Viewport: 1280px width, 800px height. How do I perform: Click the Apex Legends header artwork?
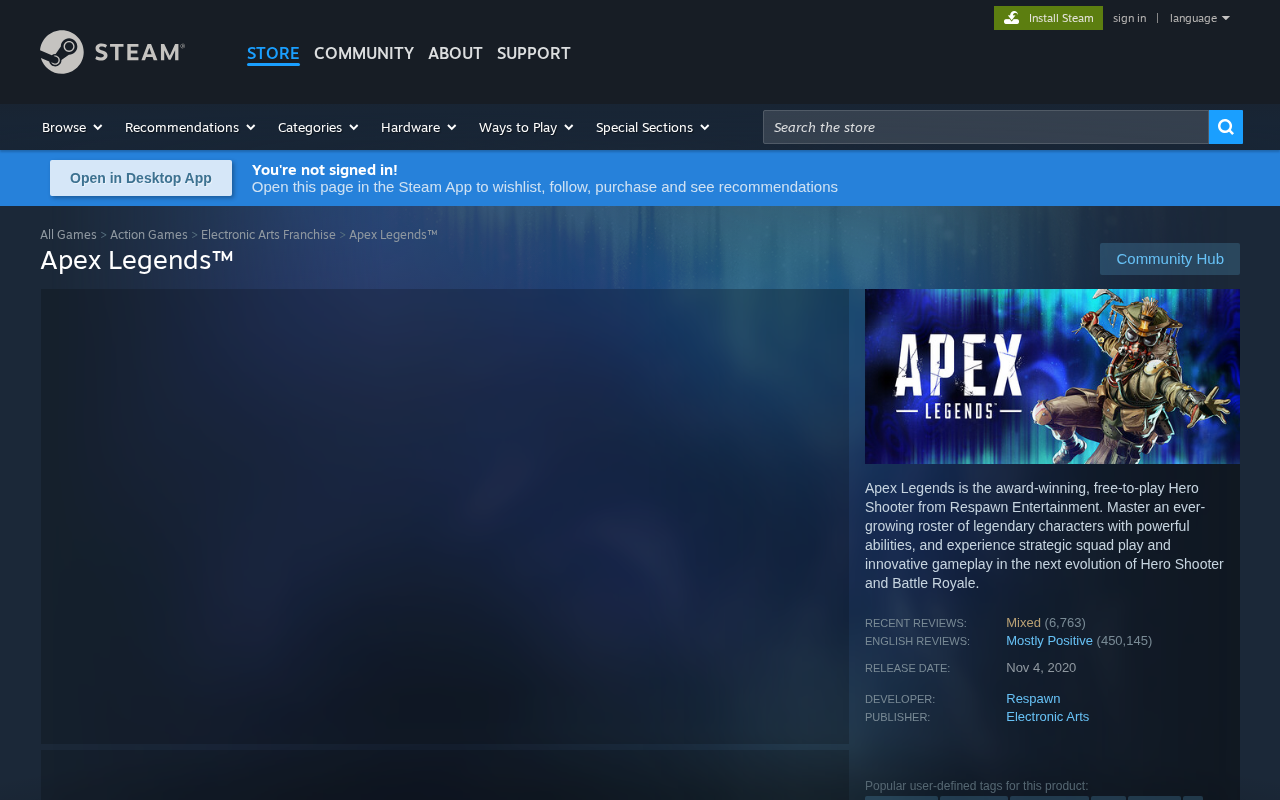pos(1052,376)
